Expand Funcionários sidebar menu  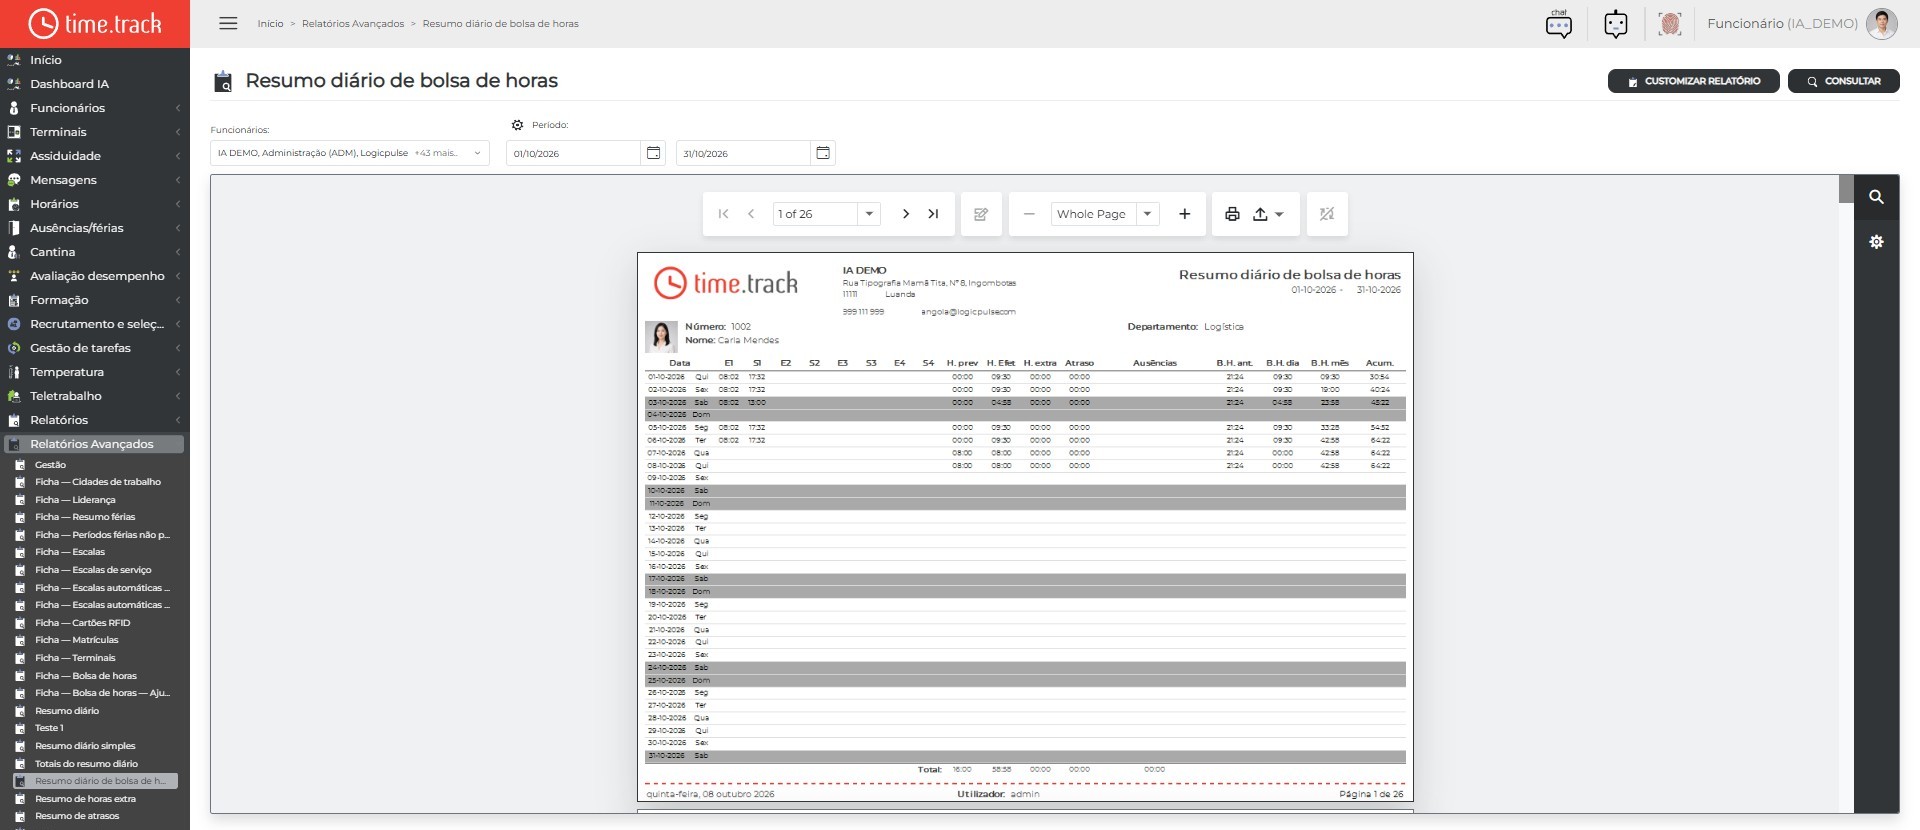click(x=95, y=108)
